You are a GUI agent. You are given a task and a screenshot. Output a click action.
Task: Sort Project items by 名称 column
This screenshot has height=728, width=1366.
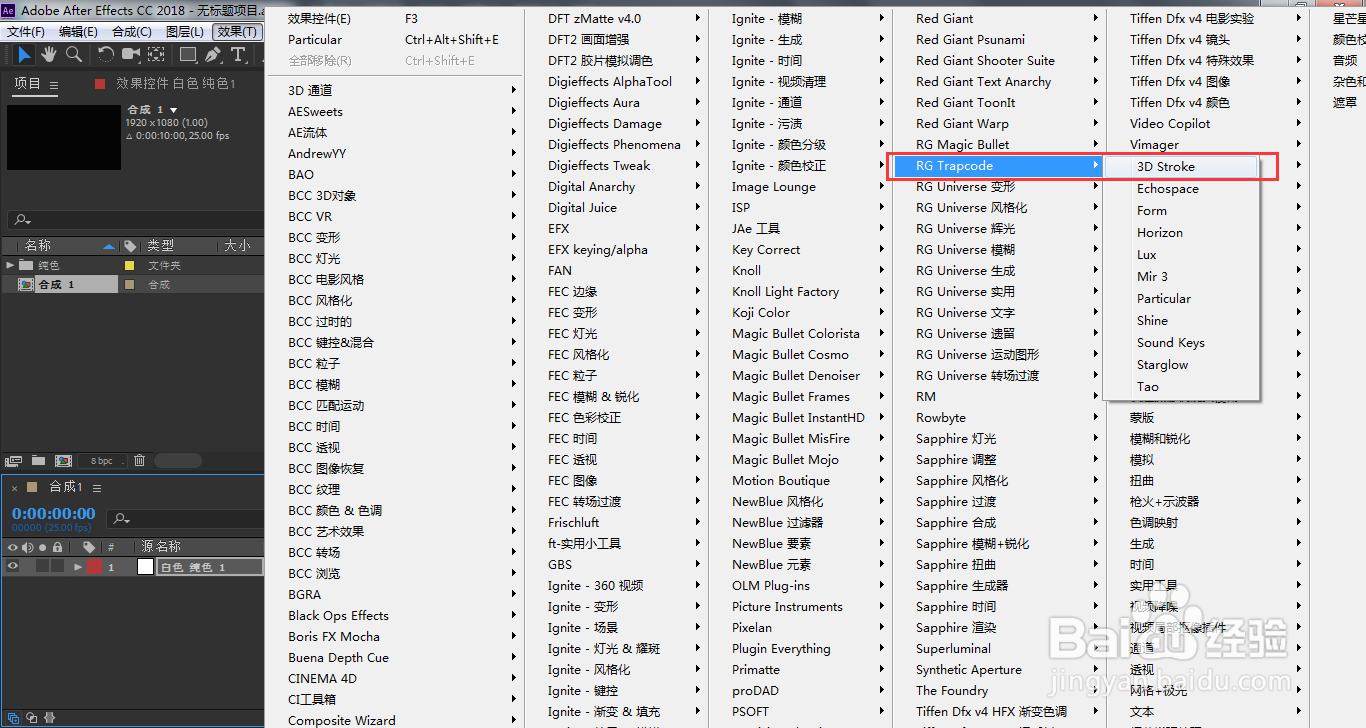tap(38, 246)
